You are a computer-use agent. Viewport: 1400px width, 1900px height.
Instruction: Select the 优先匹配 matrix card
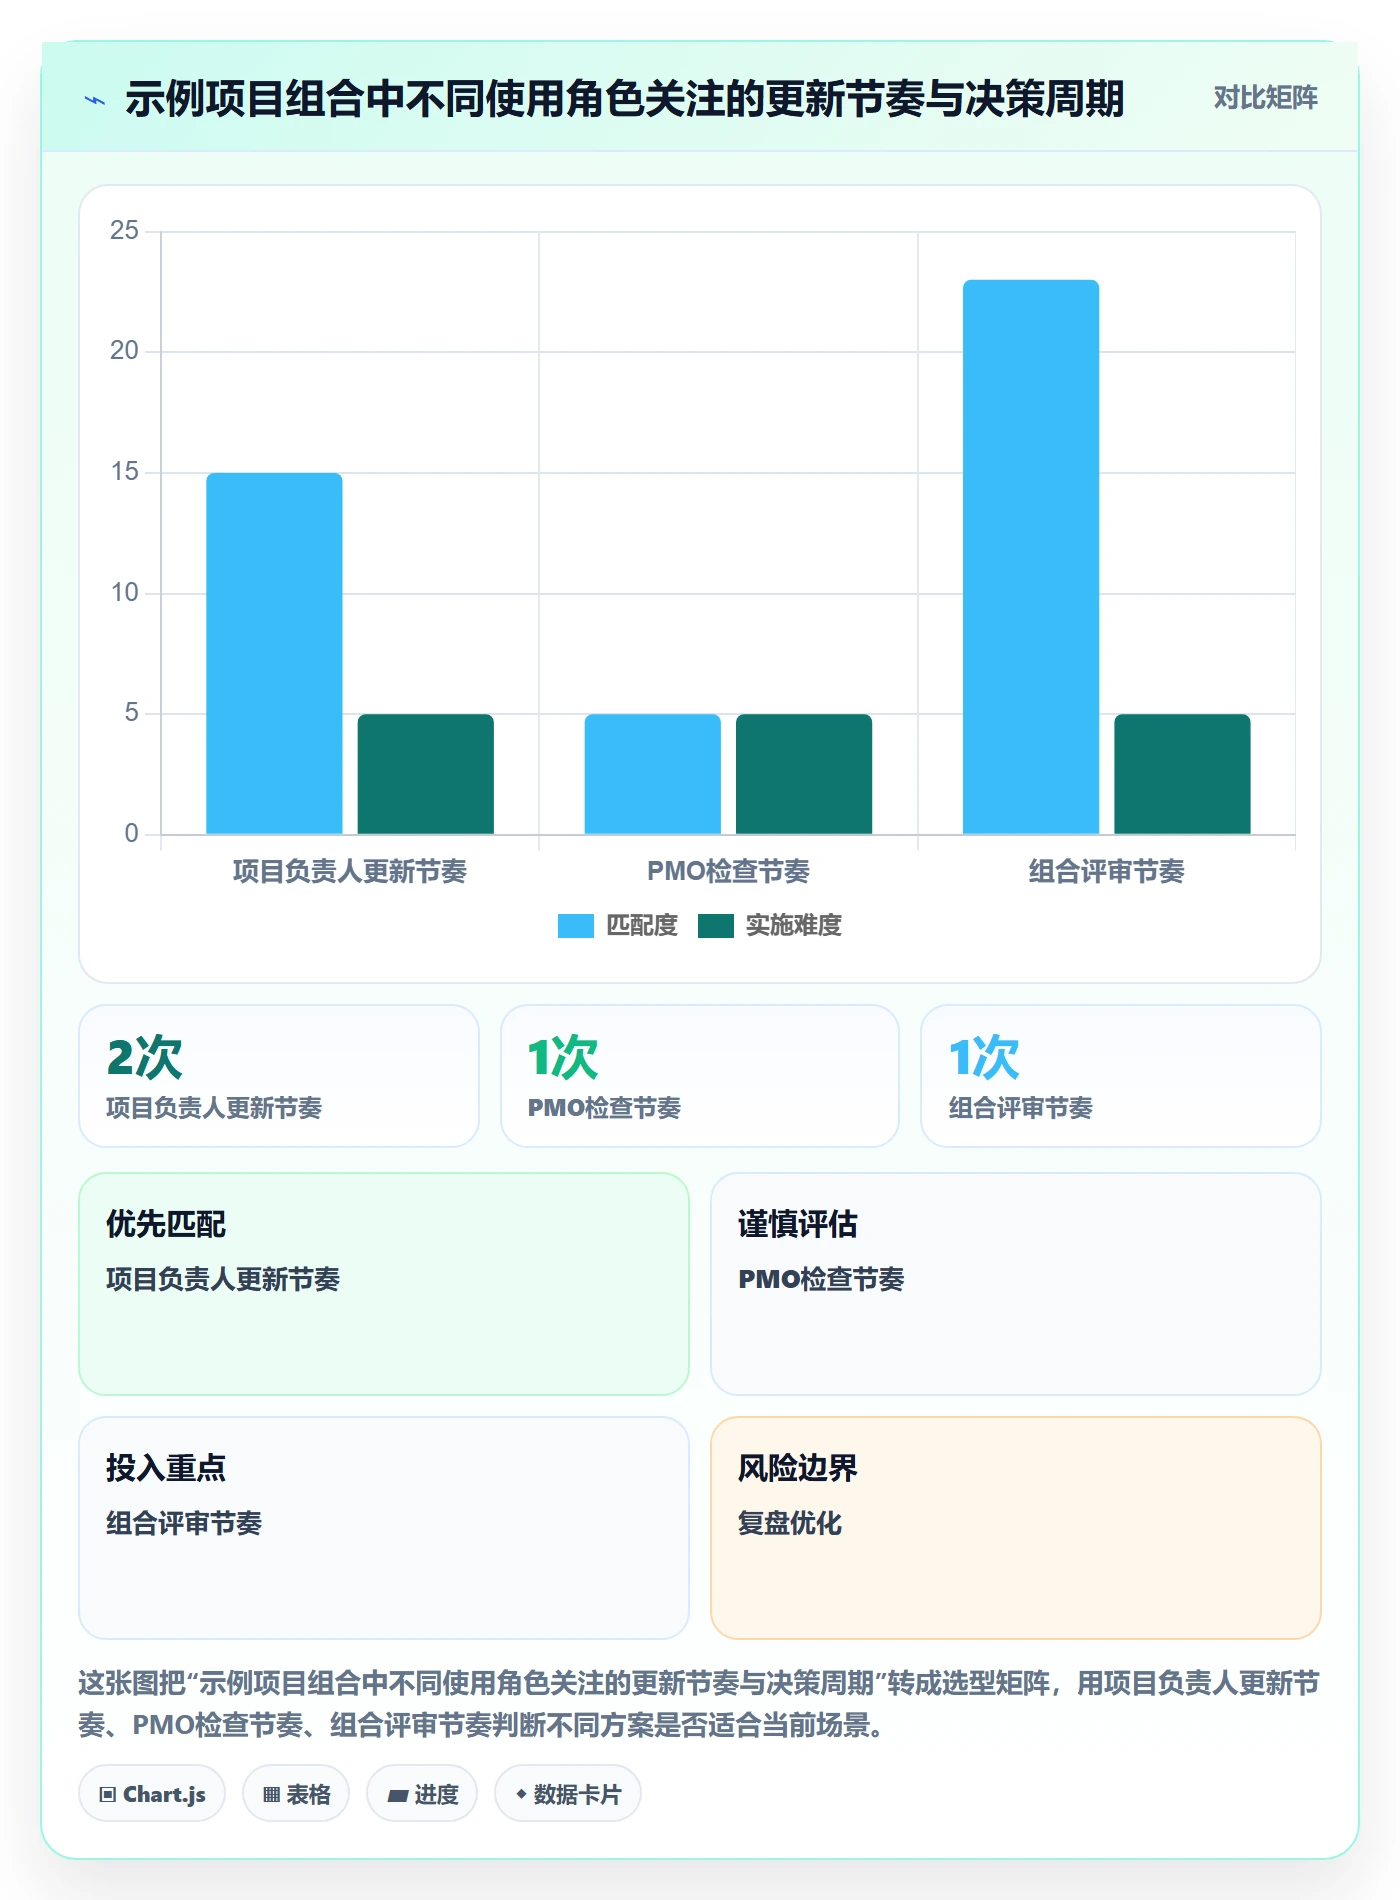pyautogui.click(x=384, y=1284)
